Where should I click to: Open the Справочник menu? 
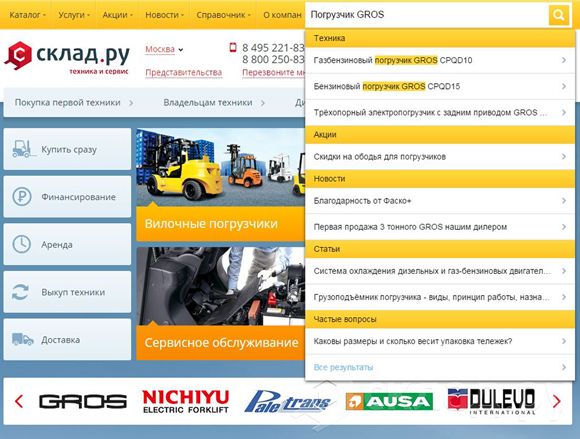pos(223,15)
